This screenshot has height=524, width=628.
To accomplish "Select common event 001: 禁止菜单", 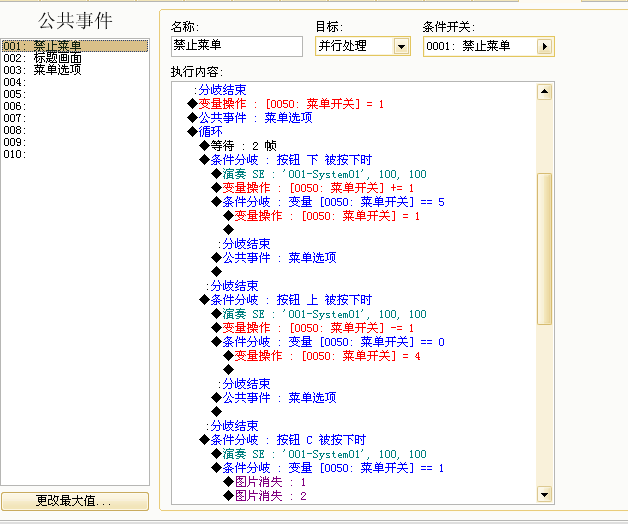I will tap(75, 46).
